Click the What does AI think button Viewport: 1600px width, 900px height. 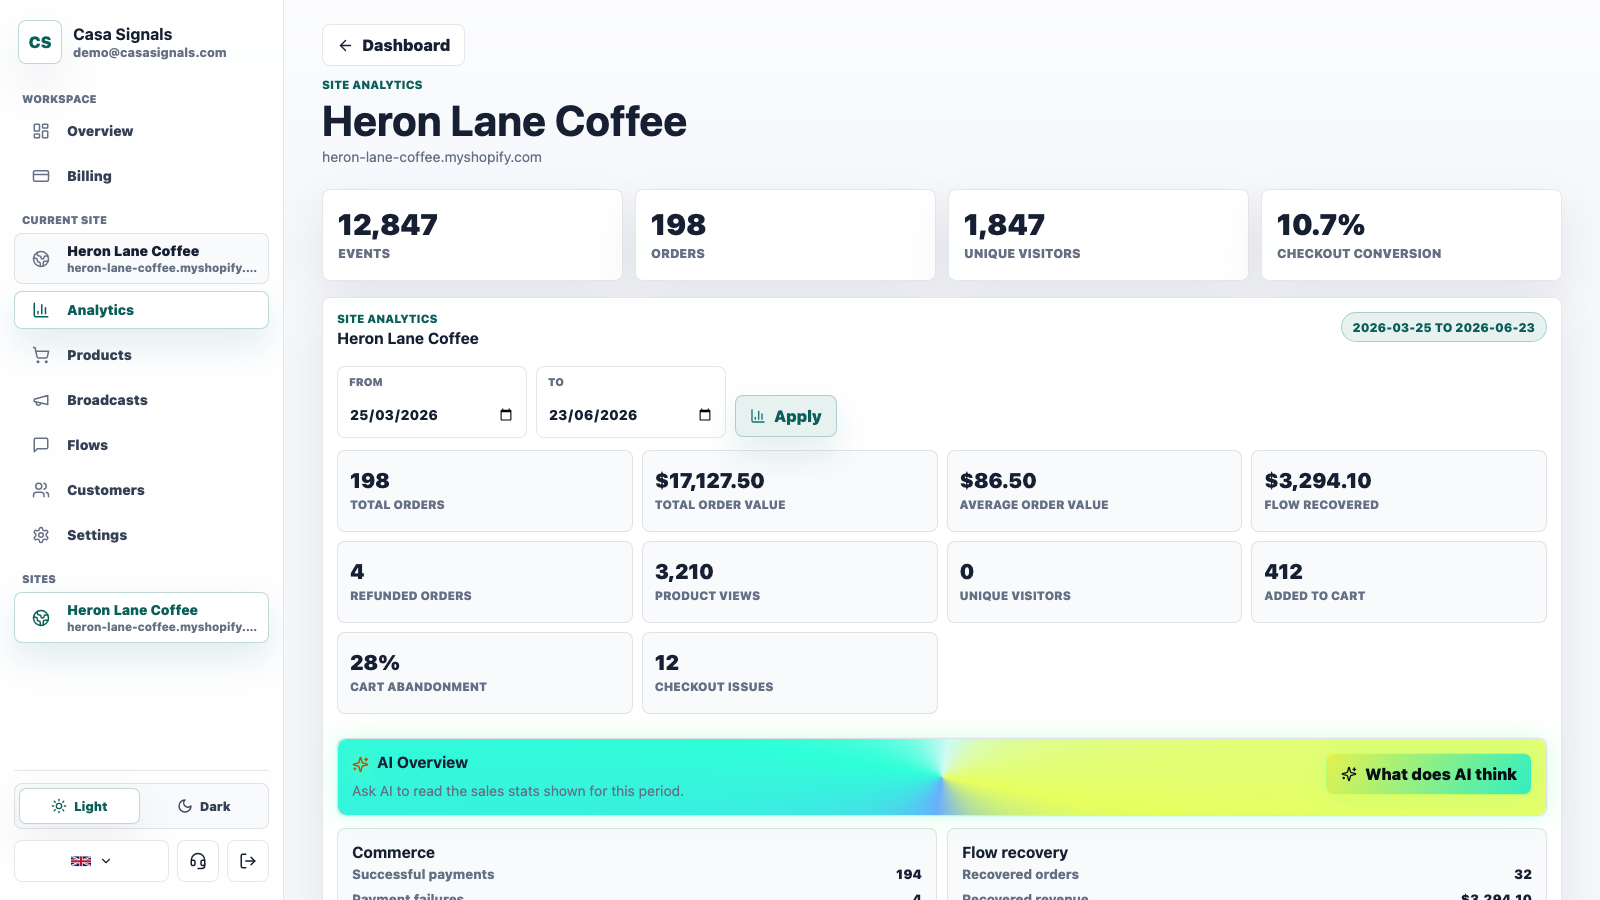[1429, 774]
